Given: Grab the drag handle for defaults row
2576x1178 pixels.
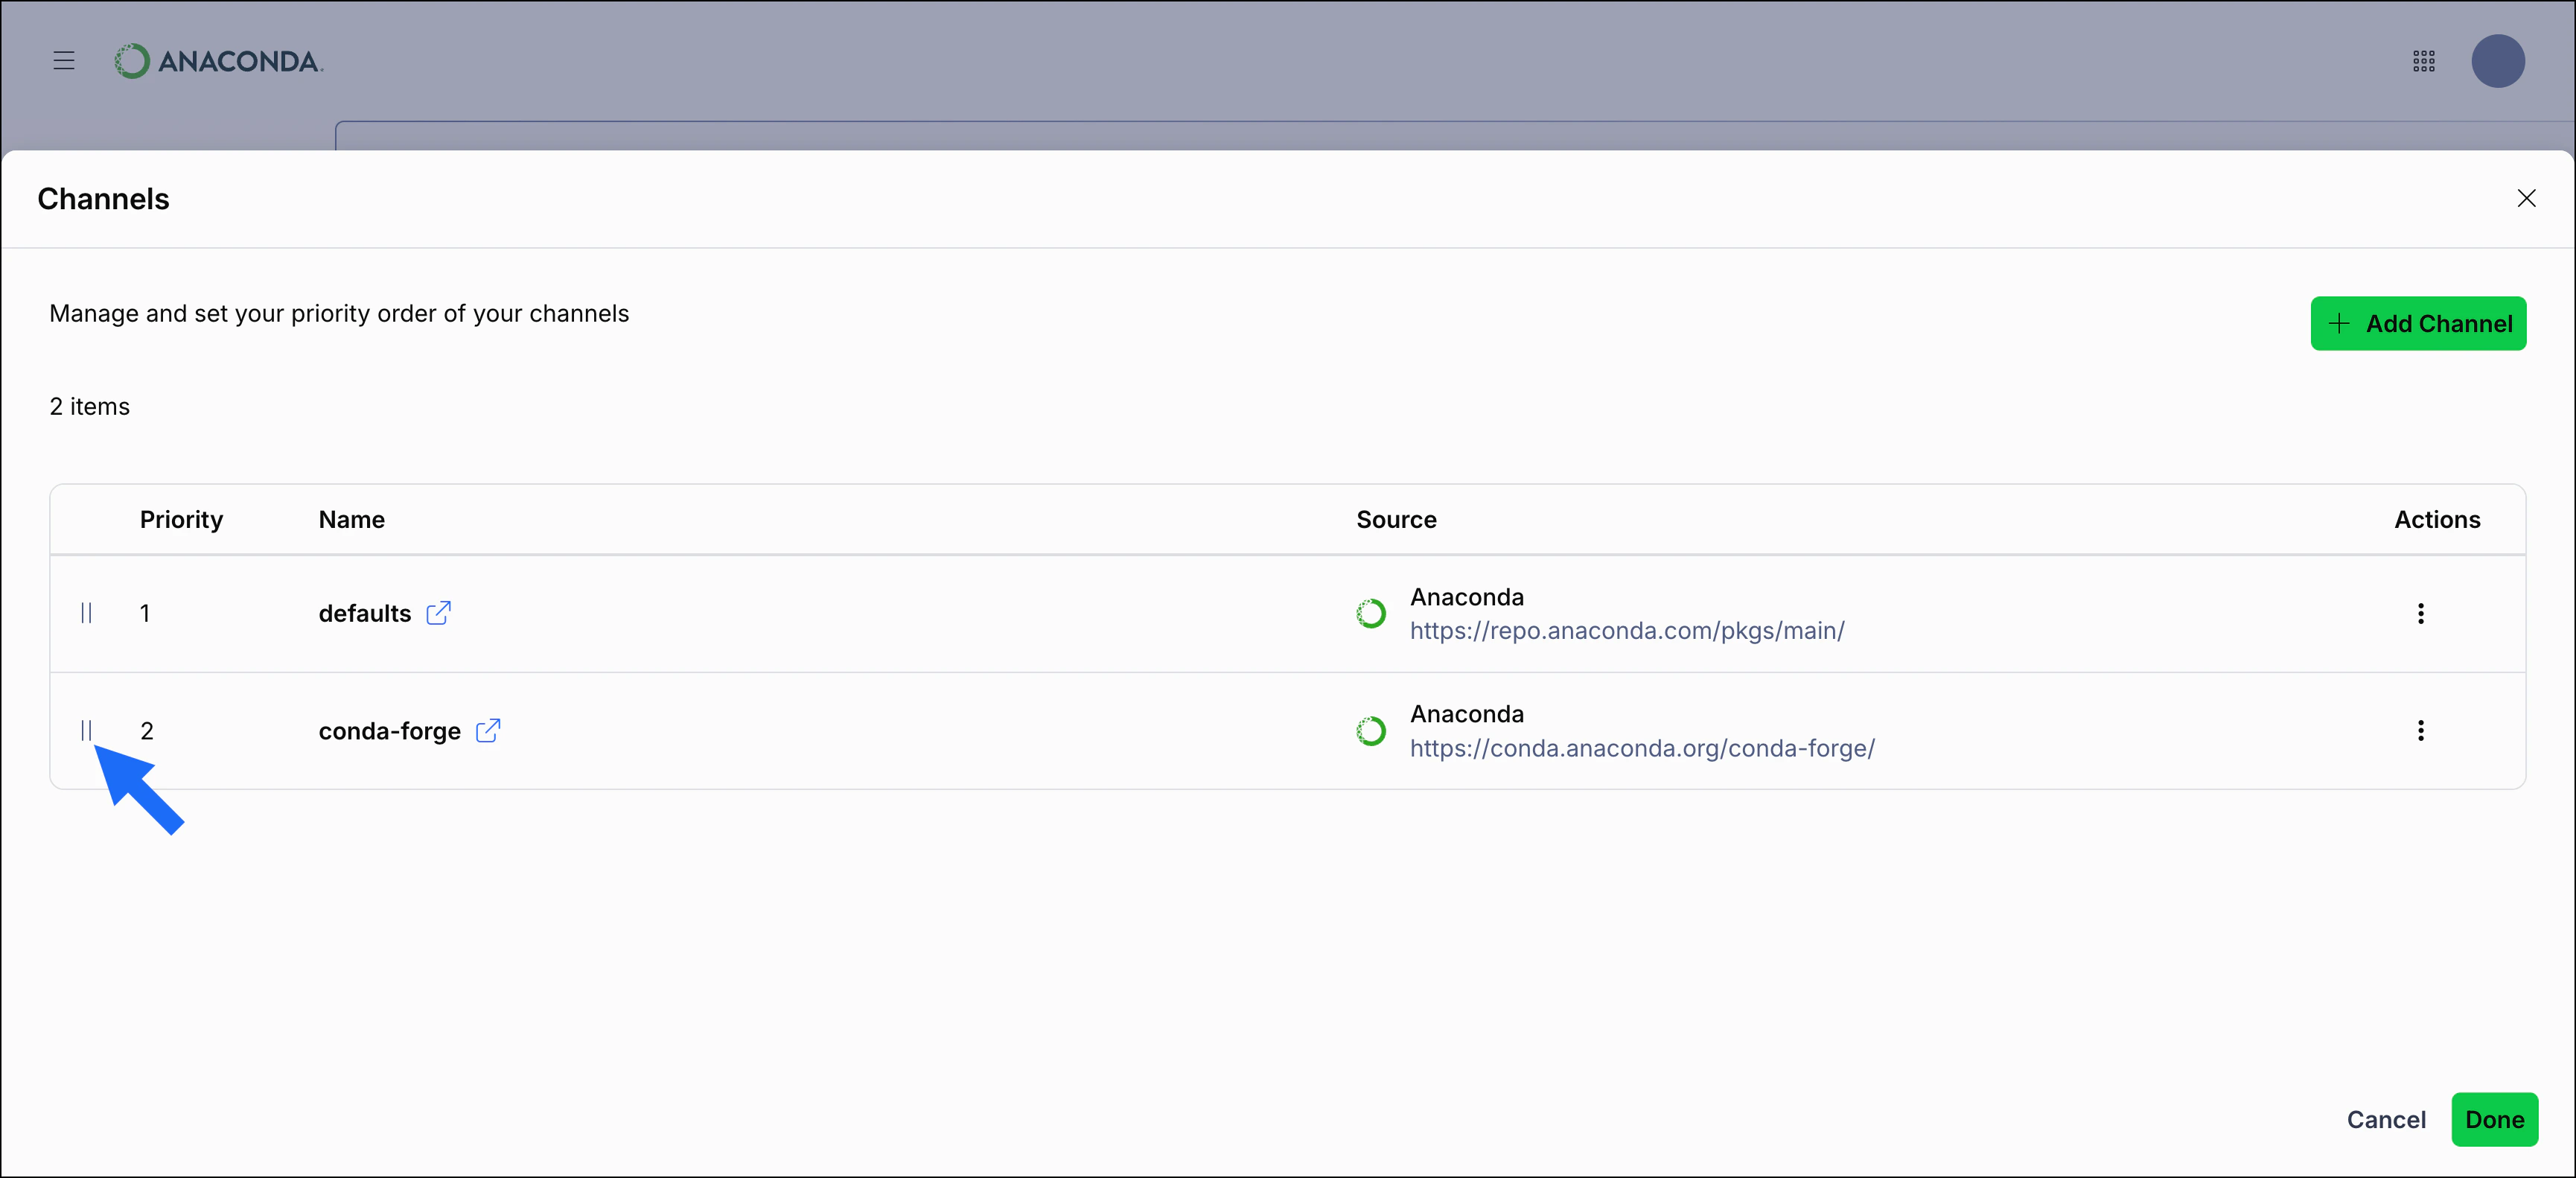Looking at the screenshot, I should [x=87, y=613].
